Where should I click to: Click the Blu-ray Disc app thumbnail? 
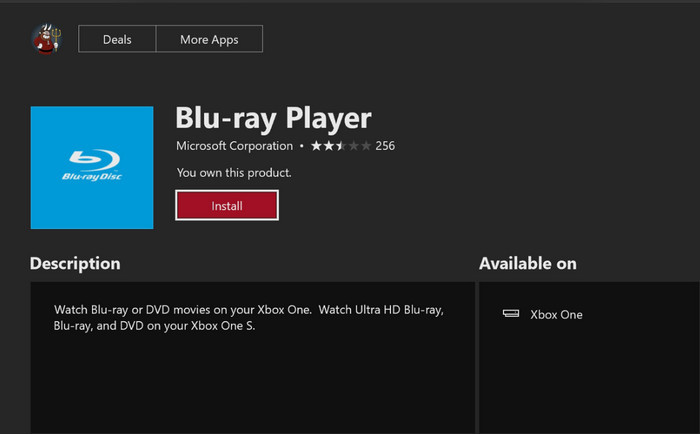tap(92, 167)
